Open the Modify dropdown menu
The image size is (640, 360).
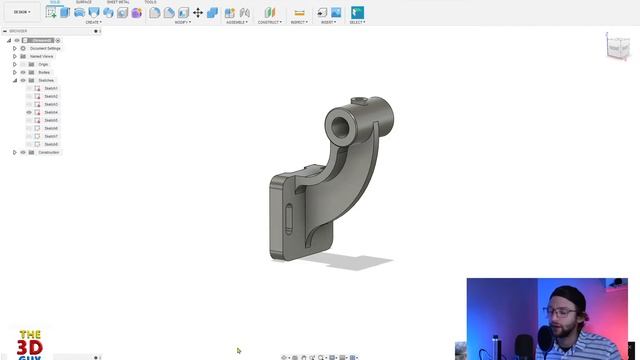(183, 22)
